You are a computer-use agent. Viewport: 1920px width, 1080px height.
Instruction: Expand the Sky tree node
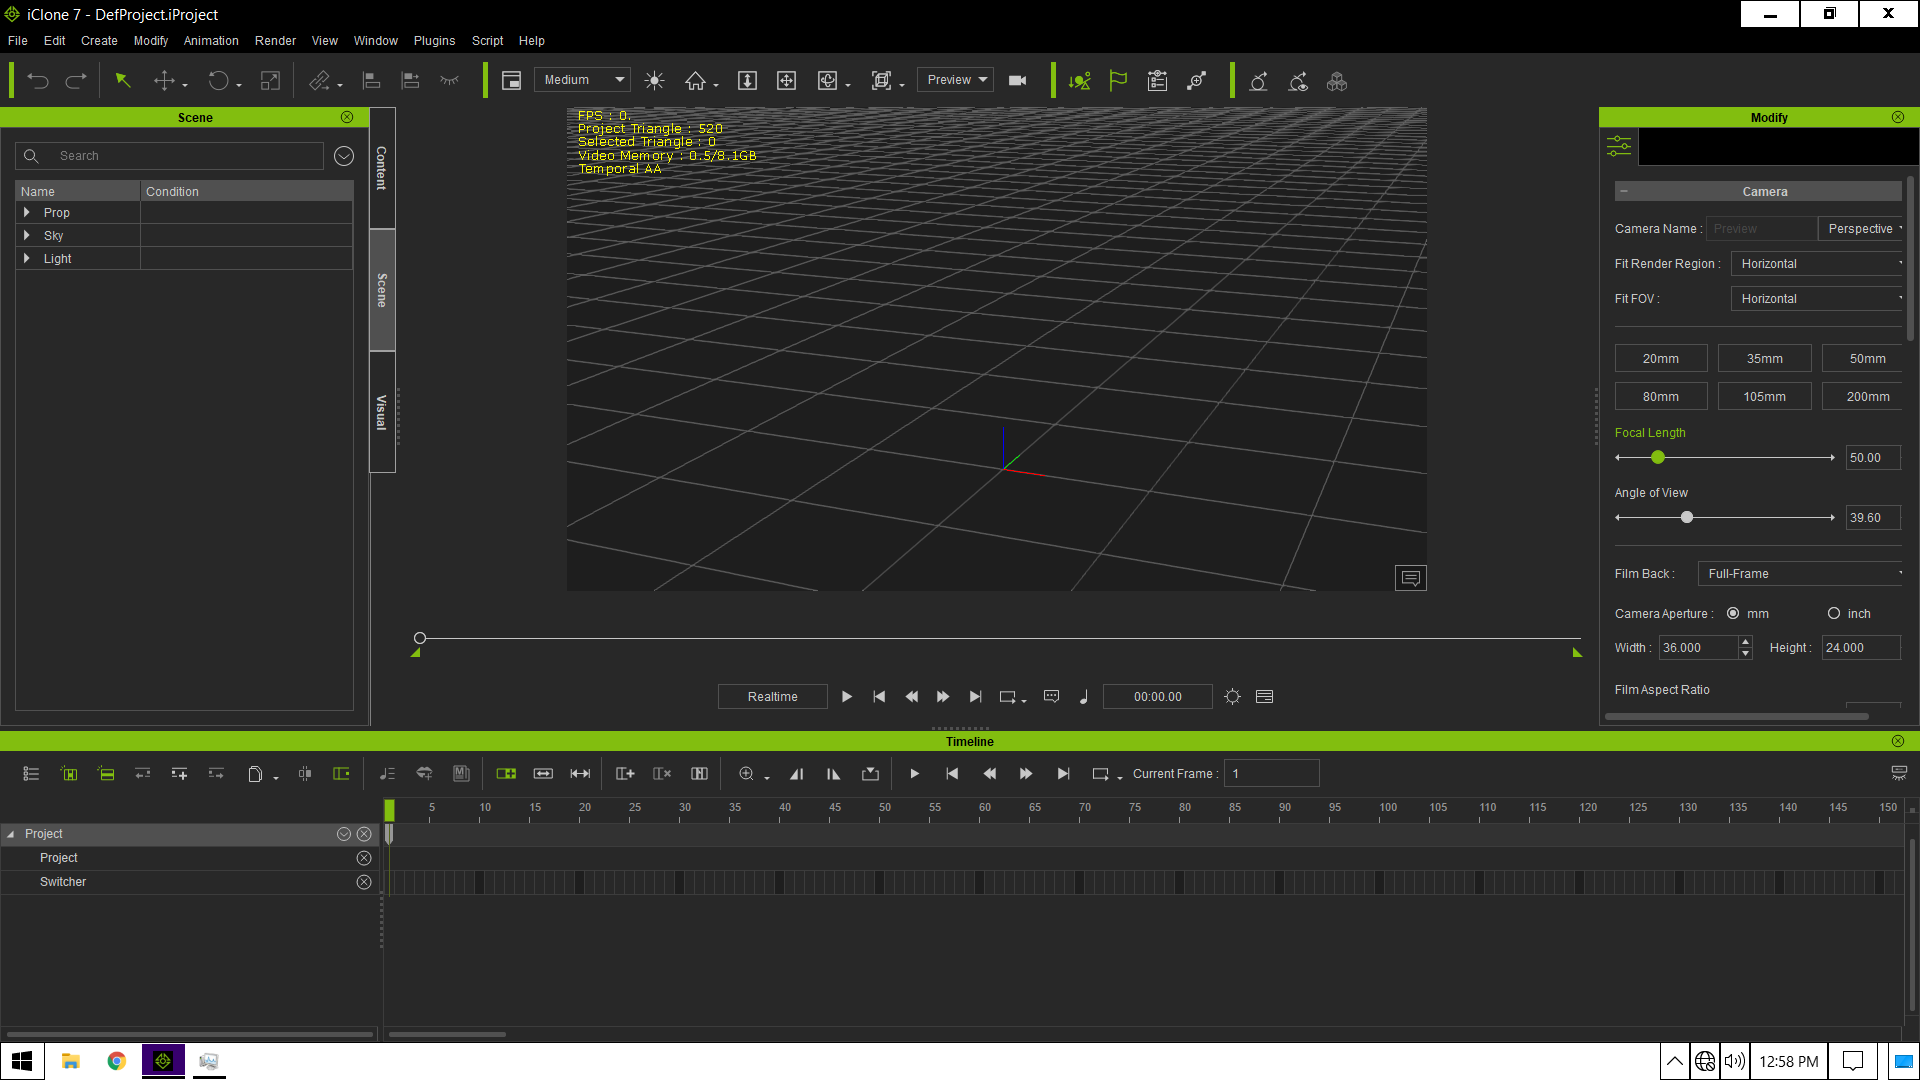(27, 235)
